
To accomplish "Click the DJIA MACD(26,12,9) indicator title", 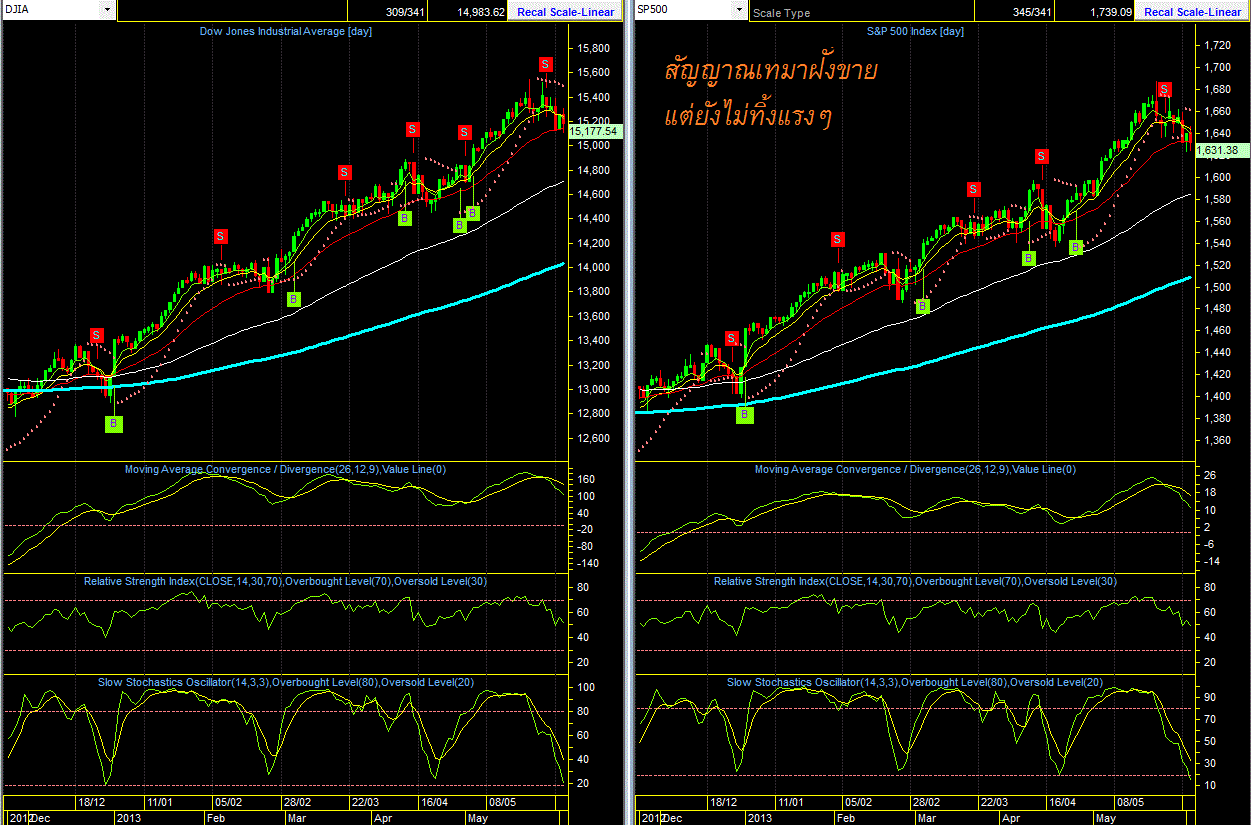I will click(x=285, y=469).
